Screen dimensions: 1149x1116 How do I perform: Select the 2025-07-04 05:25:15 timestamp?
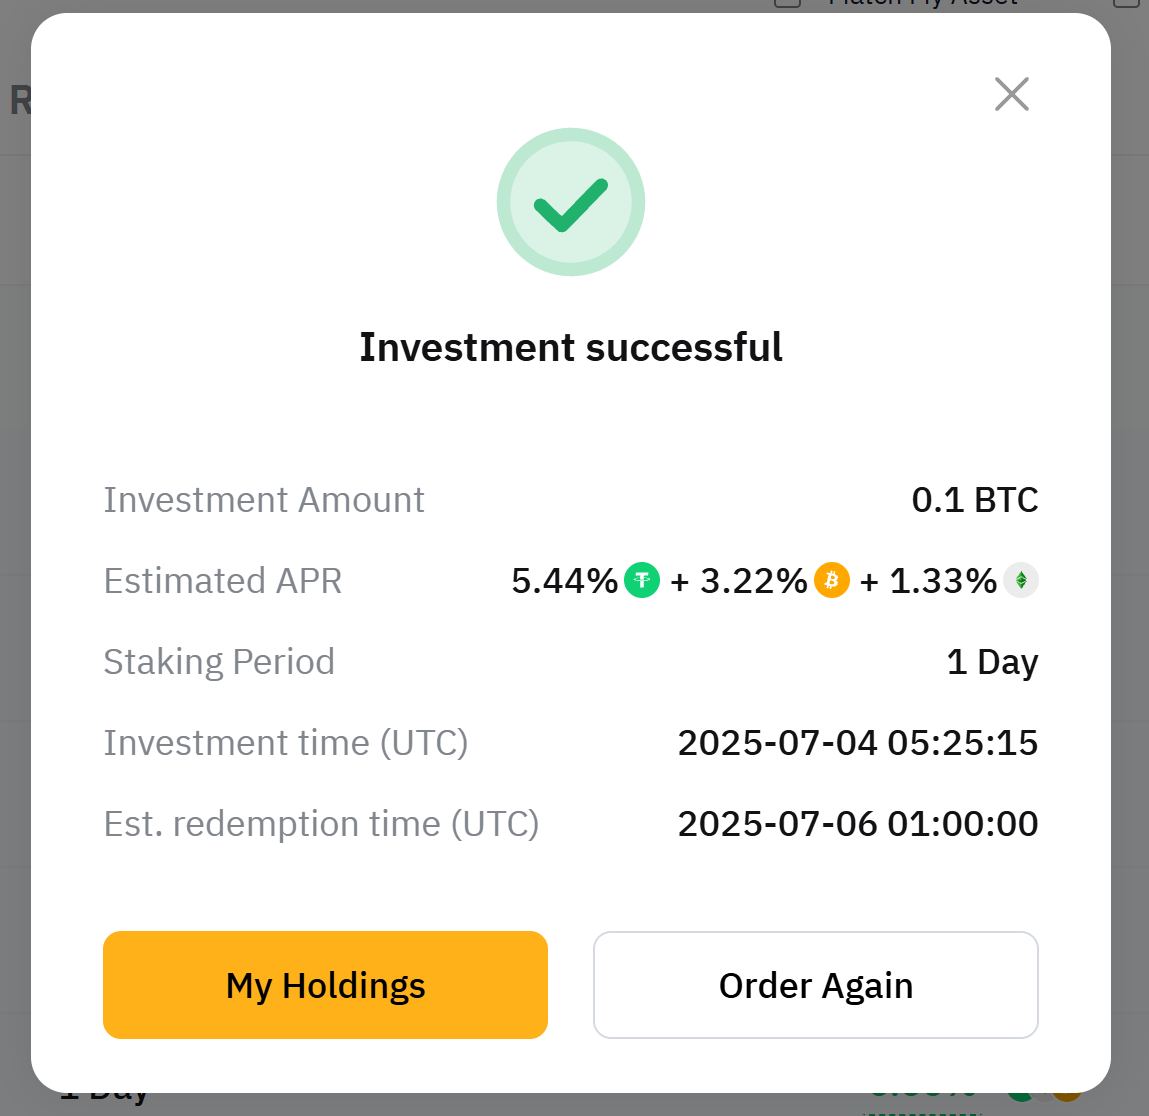click(858, 743)
